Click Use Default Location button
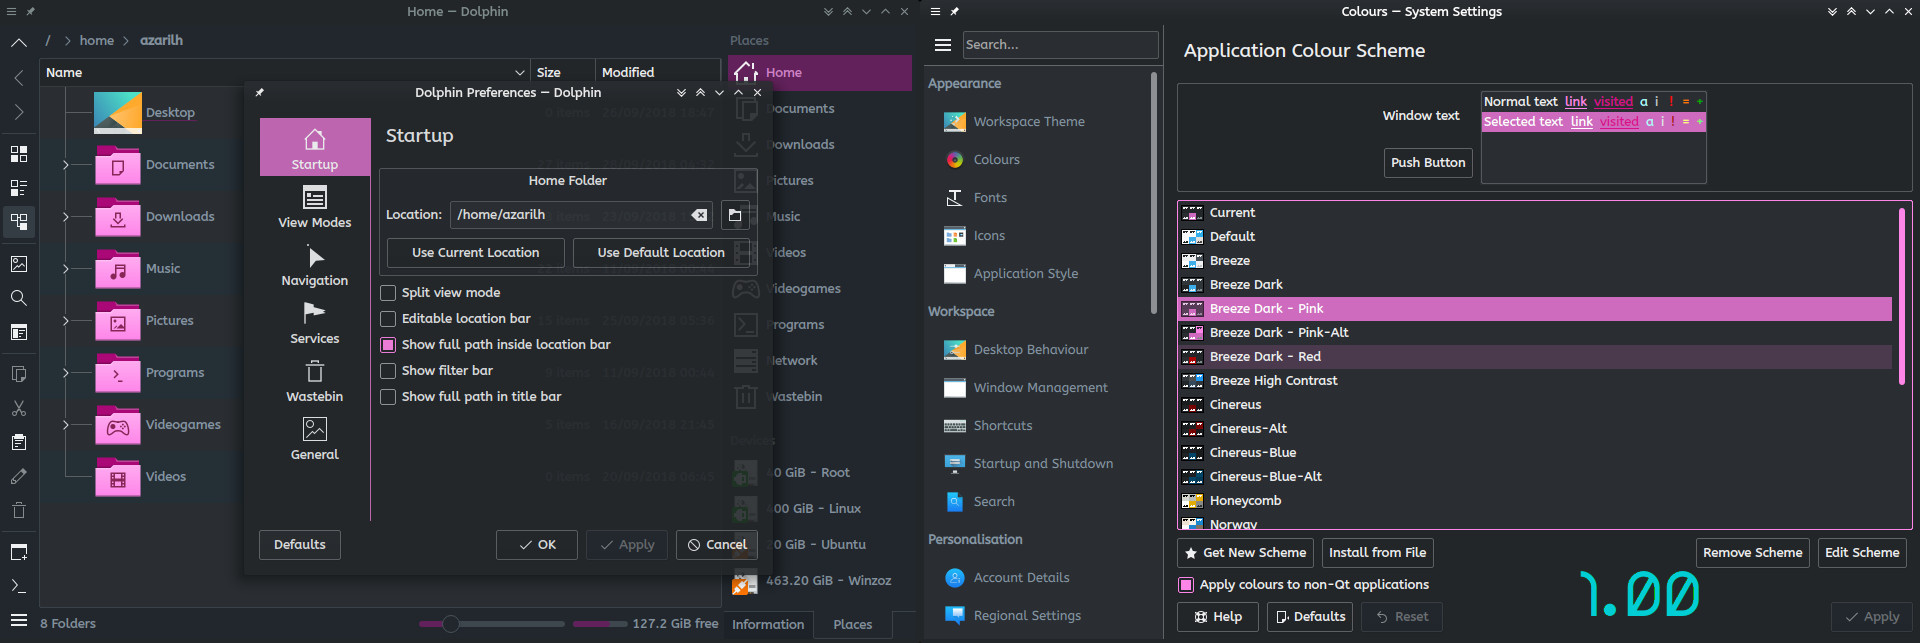1920x643 pixels. click(661, 253)
